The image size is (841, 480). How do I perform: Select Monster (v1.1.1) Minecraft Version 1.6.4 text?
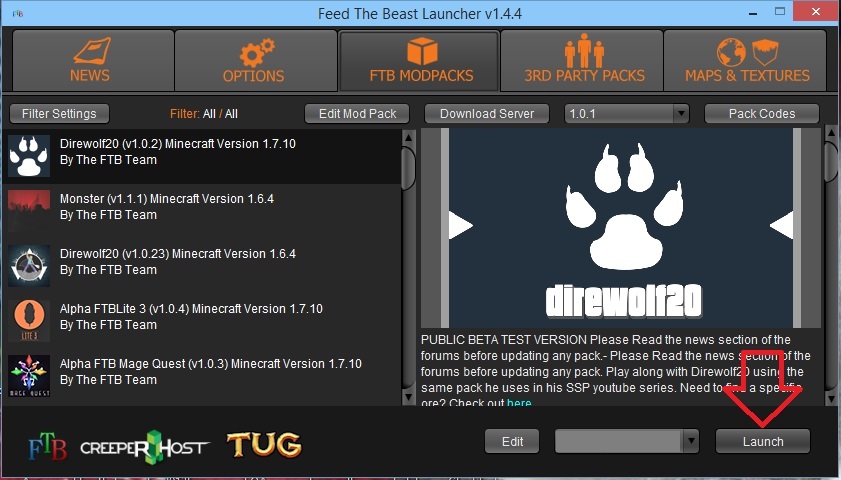167,199
